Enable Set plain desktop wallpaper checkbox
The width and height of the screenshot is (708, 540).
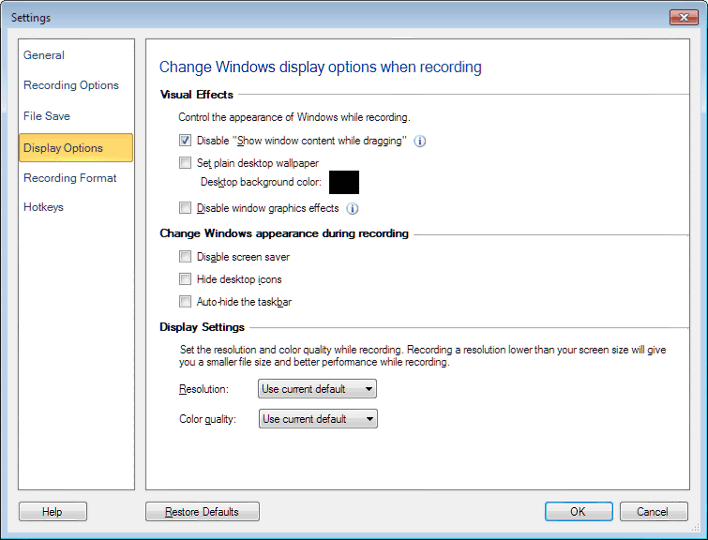click(185, 163)
